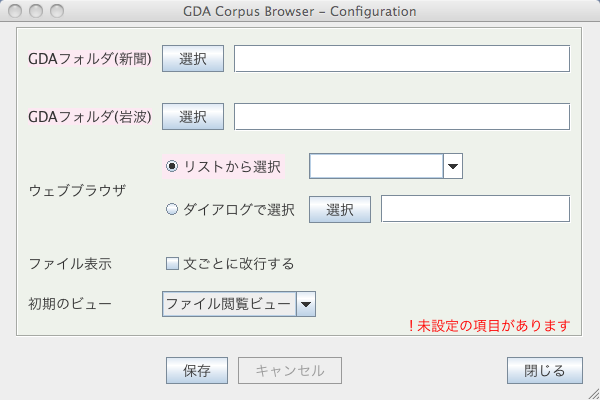The height and width of the screenshot is (400, 600).
Task: Expand the ファイル閲覧ビュー dropdown arrow
Action: tap(306, 304)
